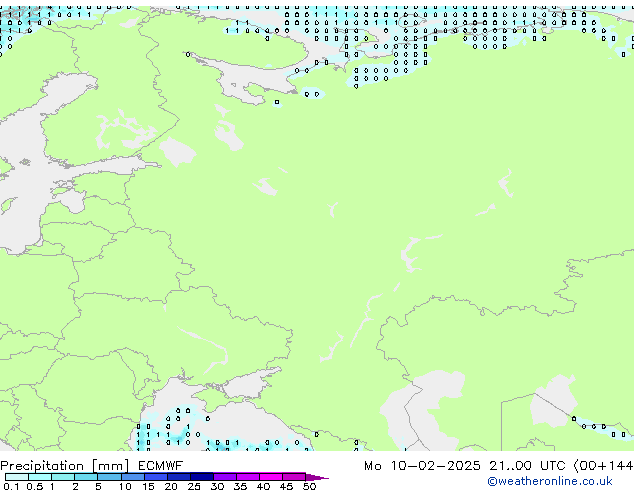Click the date '10-02-2025'
The width and height of the screenshot is (634, 490).
435,466
